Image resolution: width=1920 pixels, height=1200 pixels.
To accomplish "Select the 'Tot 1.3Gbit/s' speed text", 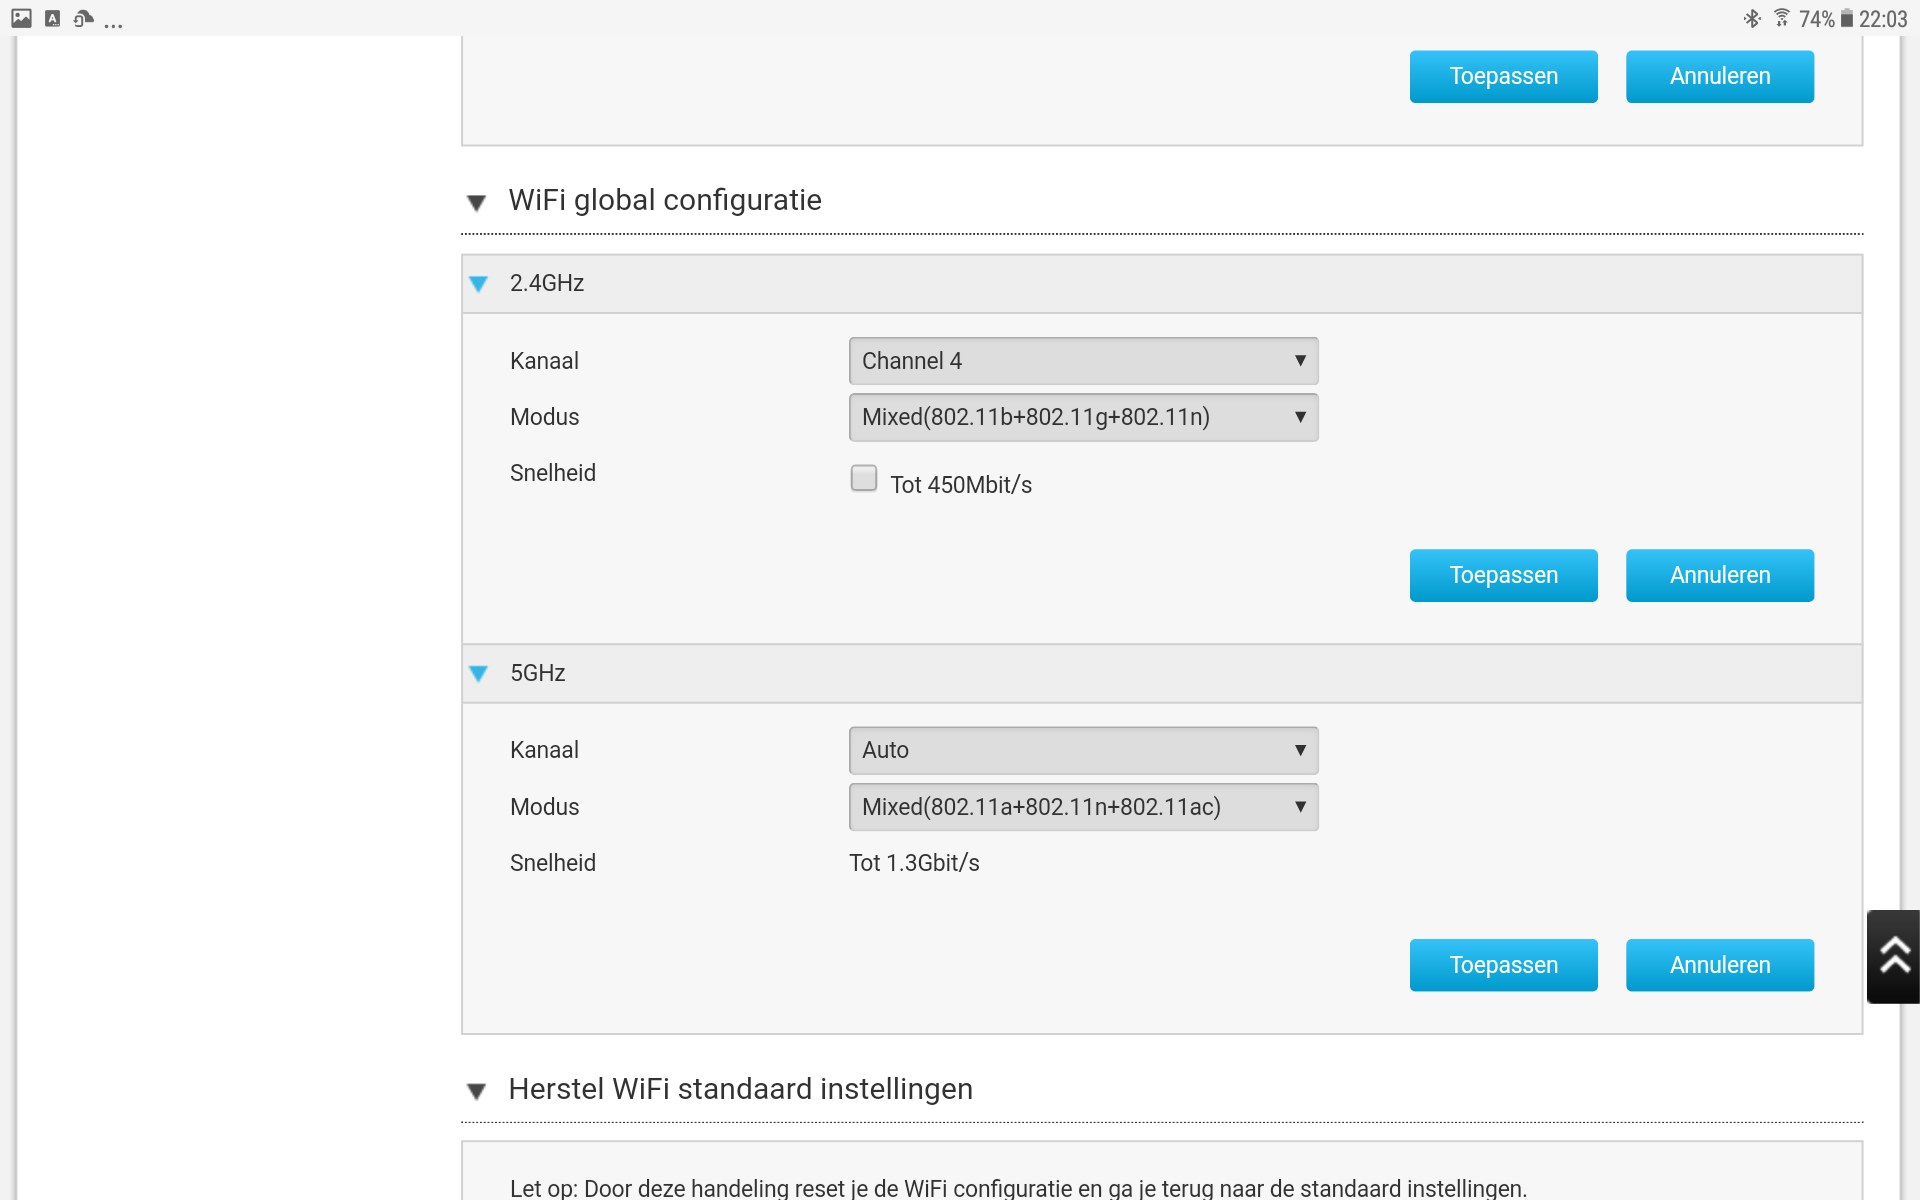I will tap(914, 863).
